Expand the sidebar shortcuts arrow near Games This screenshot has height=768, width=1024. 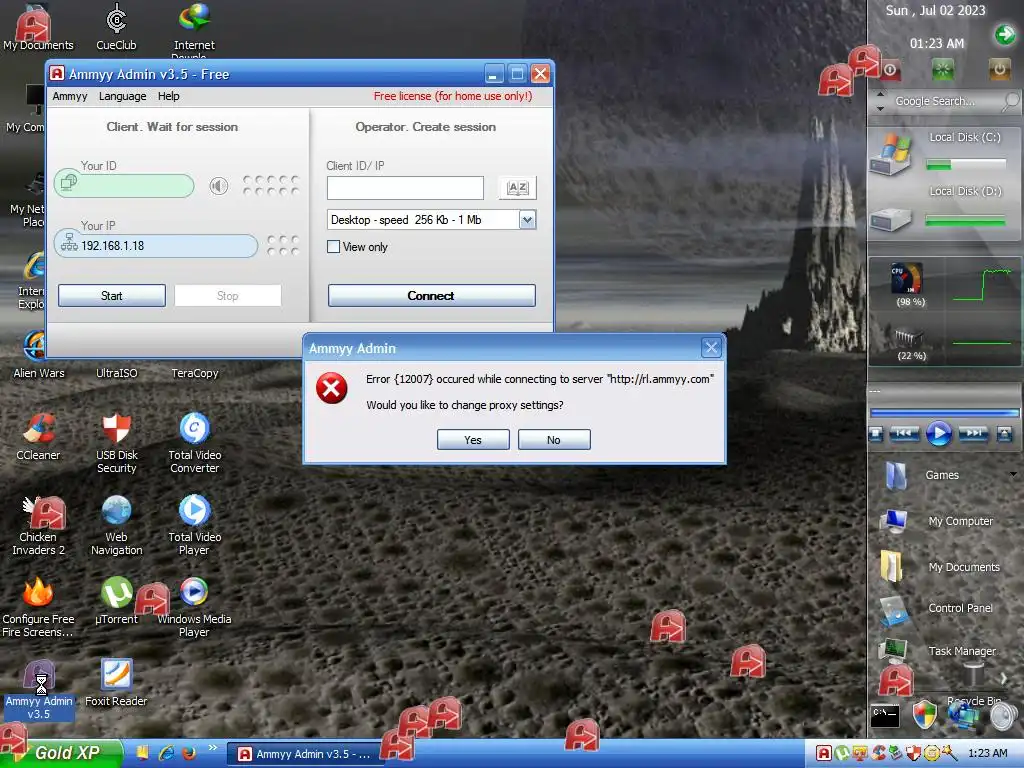coord(1014,474)
